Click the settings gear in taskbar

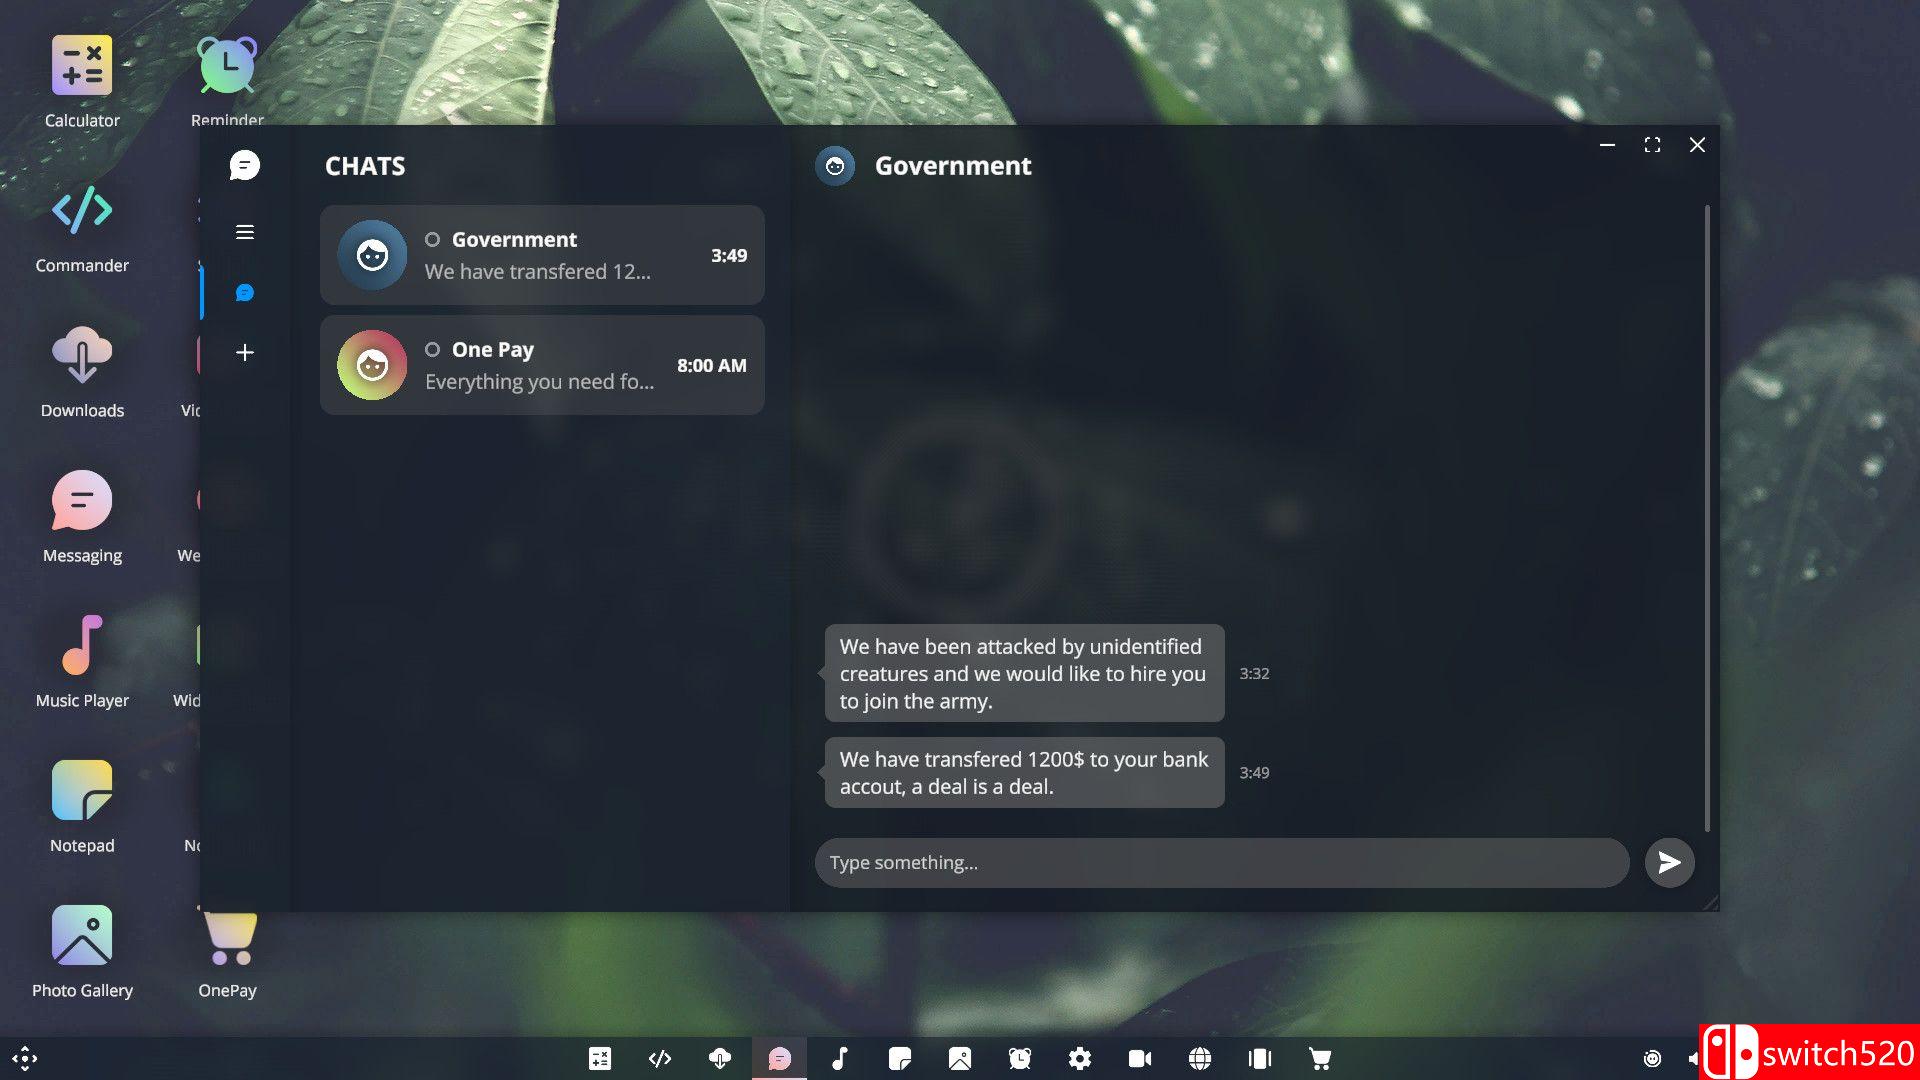1080,1058
